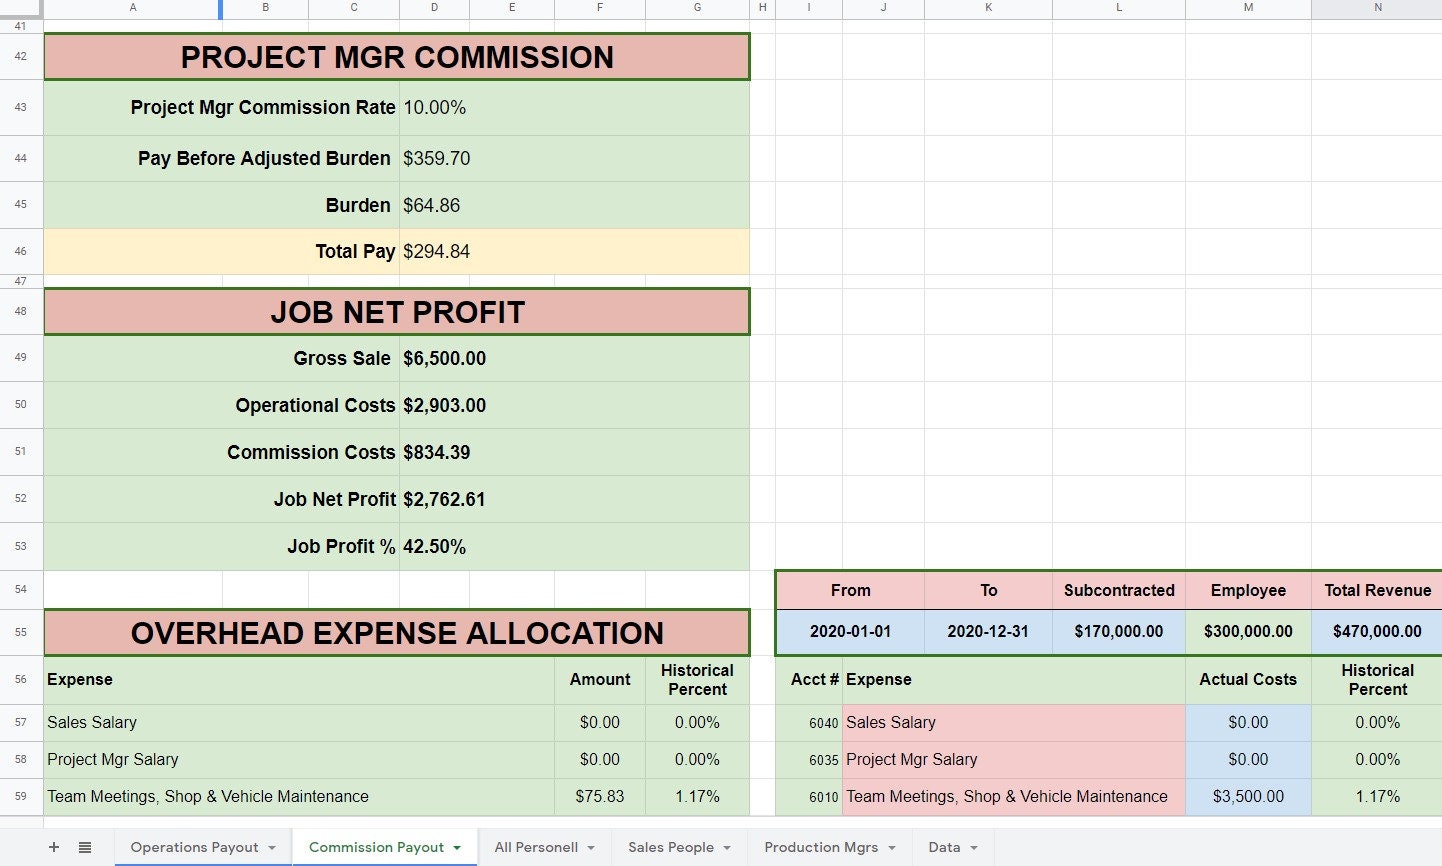
Task: Click the Subcontracted cell showing $170,000.00
Action: 1118,632
